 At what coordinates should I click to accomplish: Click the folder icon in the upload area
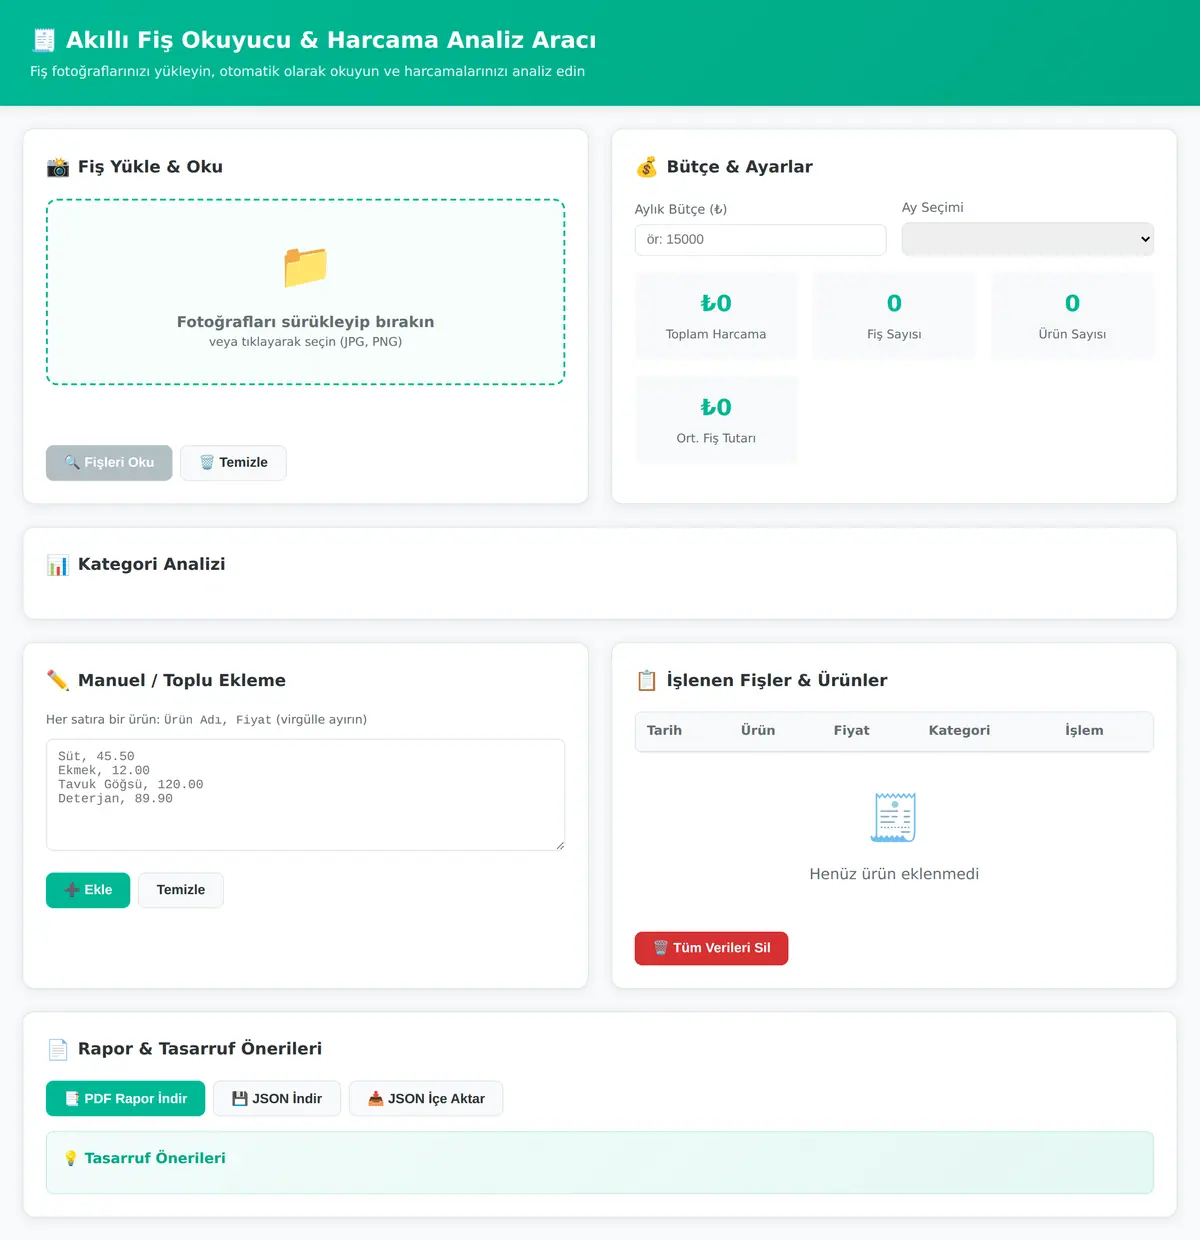(x=305, y=267)
